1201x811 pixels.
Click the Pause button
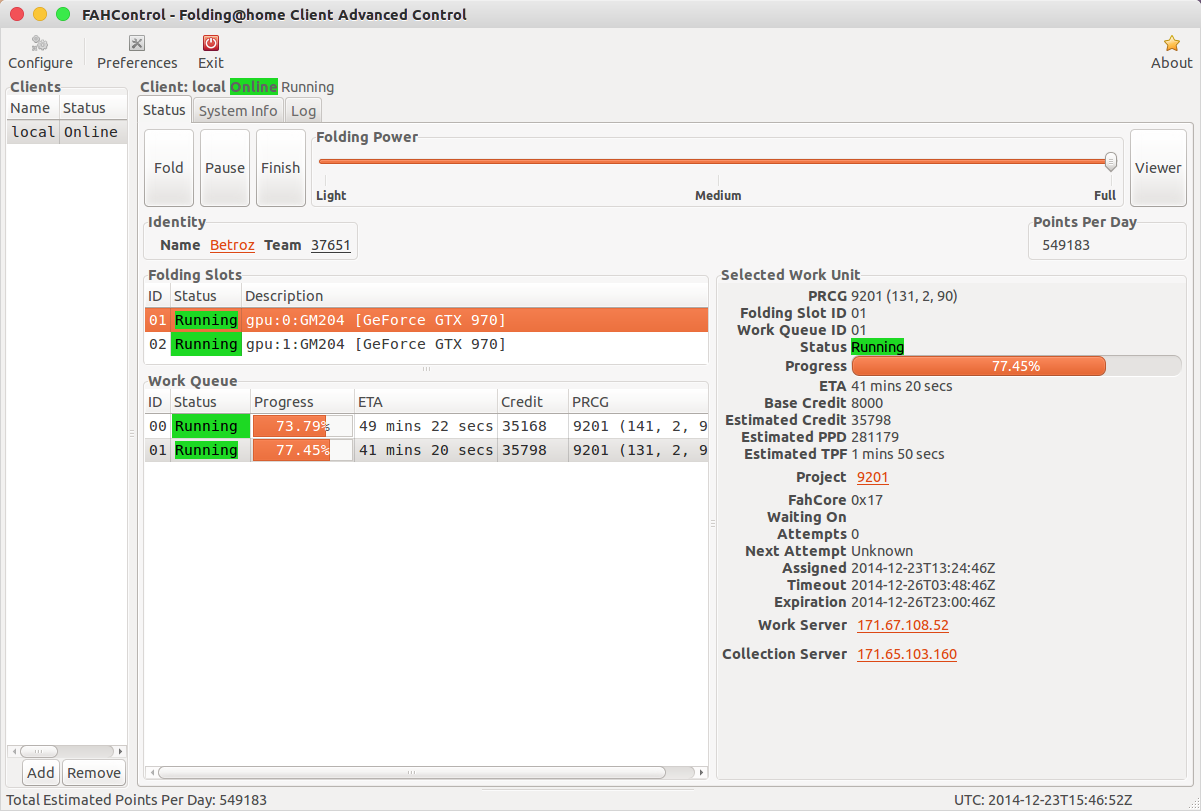click(225, 168)
